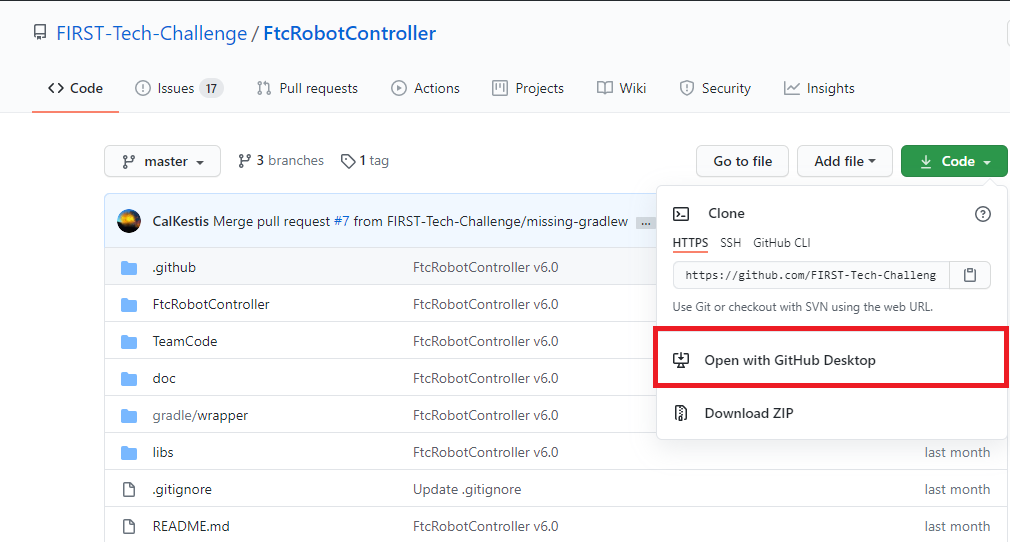Screen dimensions: 1010x542
Task: Click the Clone terminal icon
Action: (x=681, y=213)
